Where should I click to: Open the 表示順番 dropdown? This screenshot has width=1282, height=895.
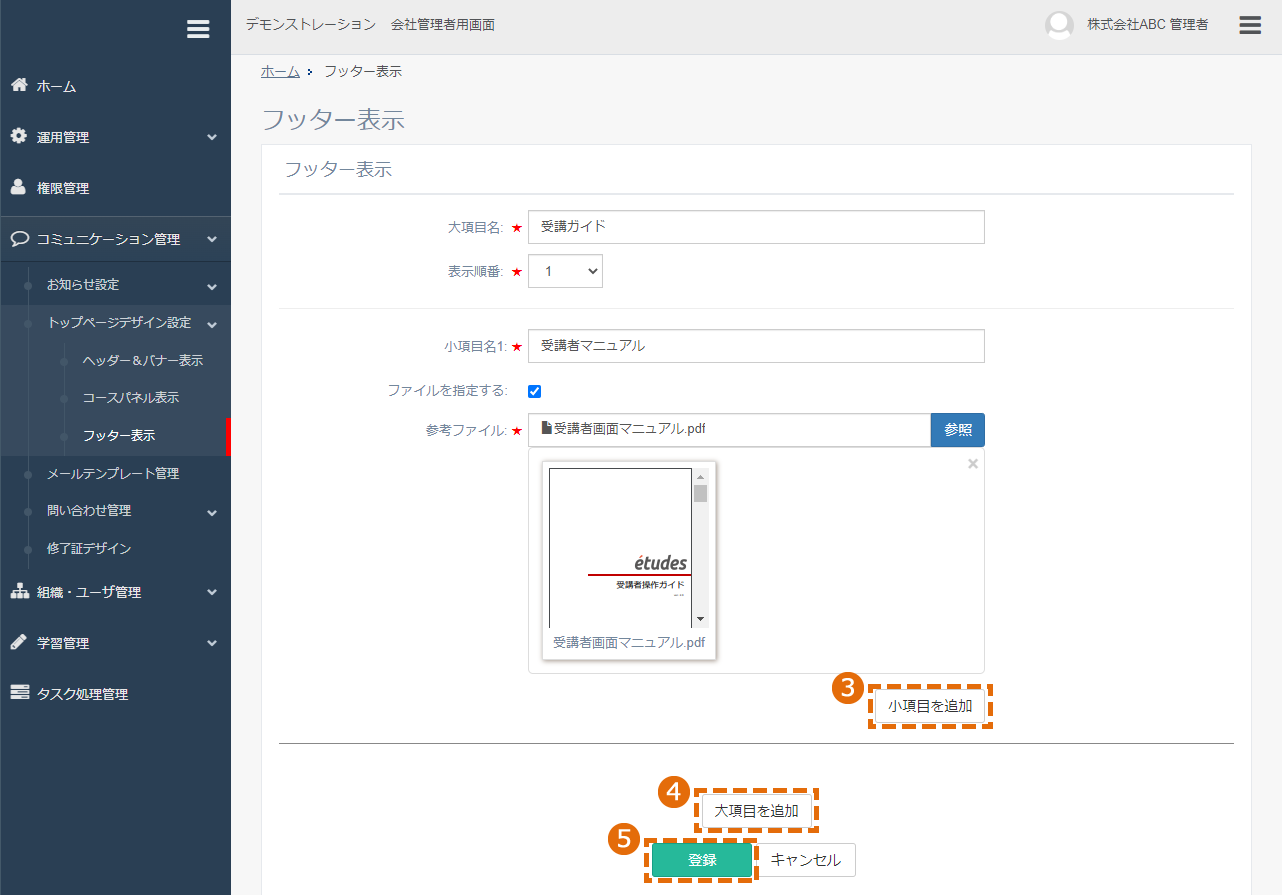(x=565, y=271)
